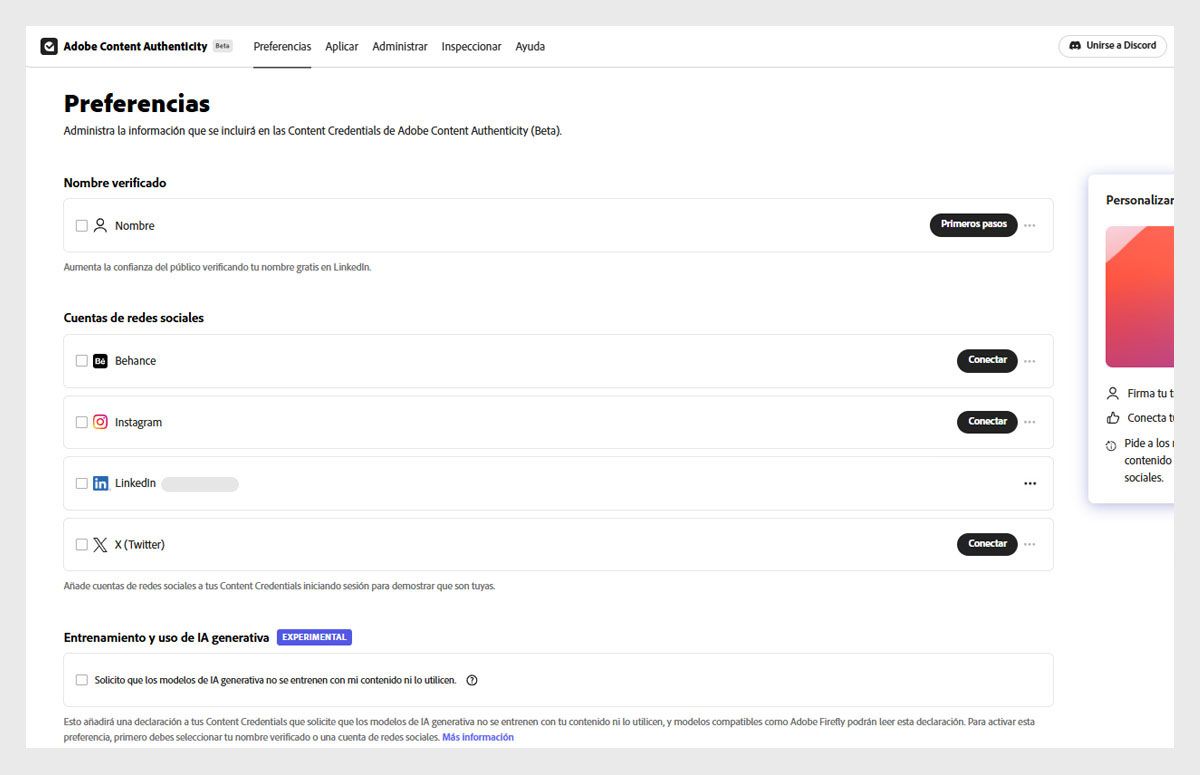Switch to the Preferencias tab

click(282, 47)
